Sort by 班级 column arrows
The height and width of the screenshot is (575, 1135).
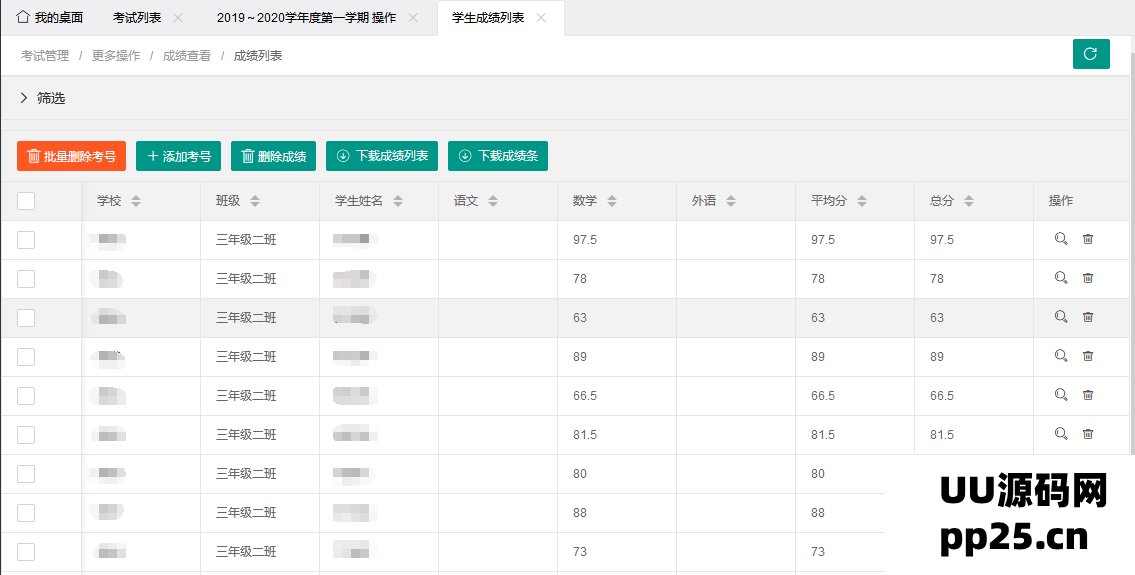coord(255,201)
